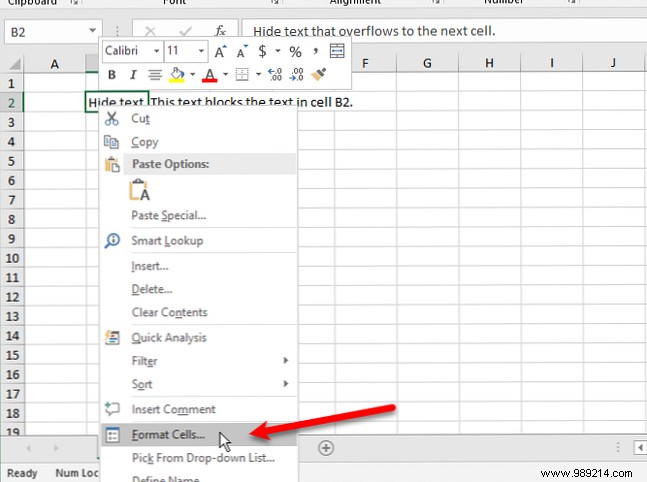The width and height of the screenshot is (647, 482).
Task: Expand the Filter submenu
Action: [198, 361]
